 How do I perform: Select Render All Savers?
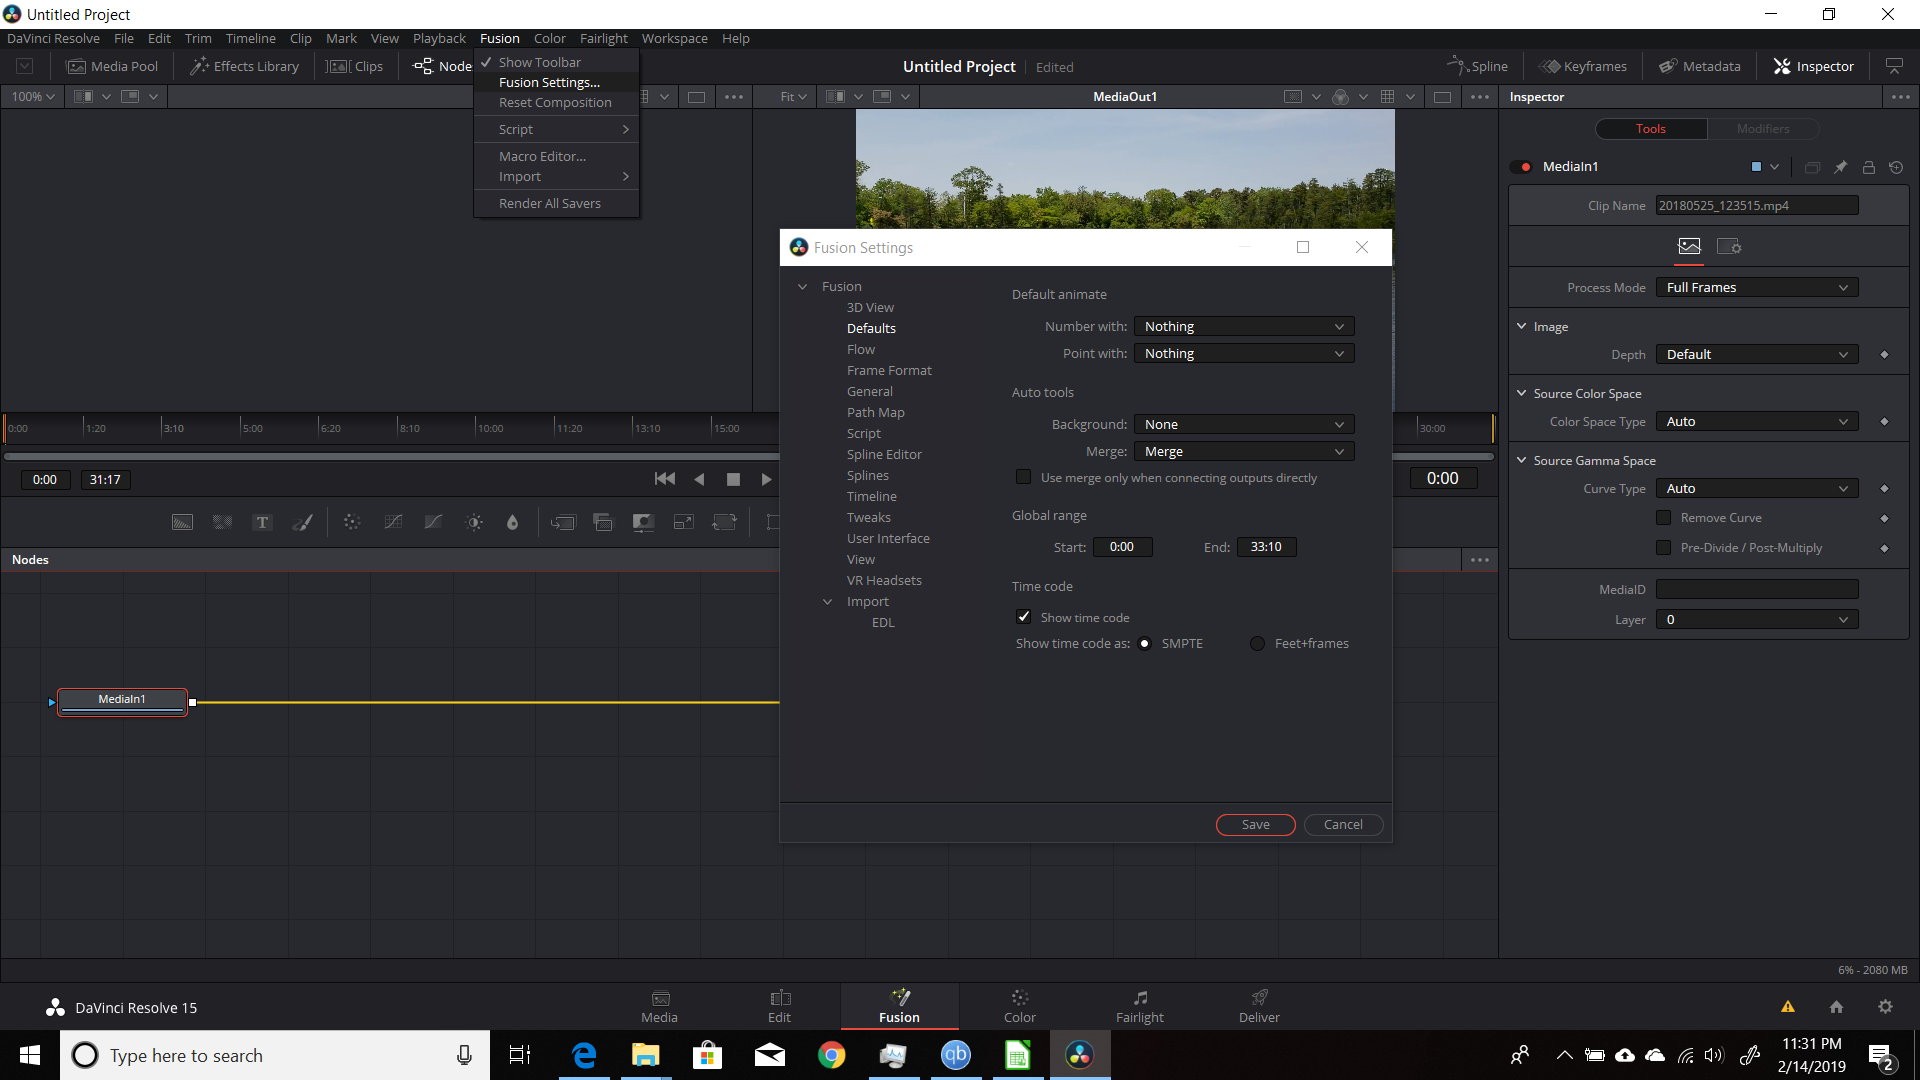(555, 204)
